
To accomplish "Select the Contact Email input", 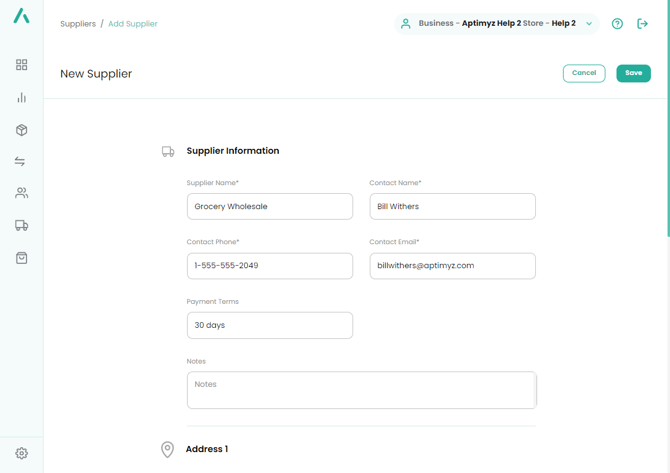I will coord(452,266).
